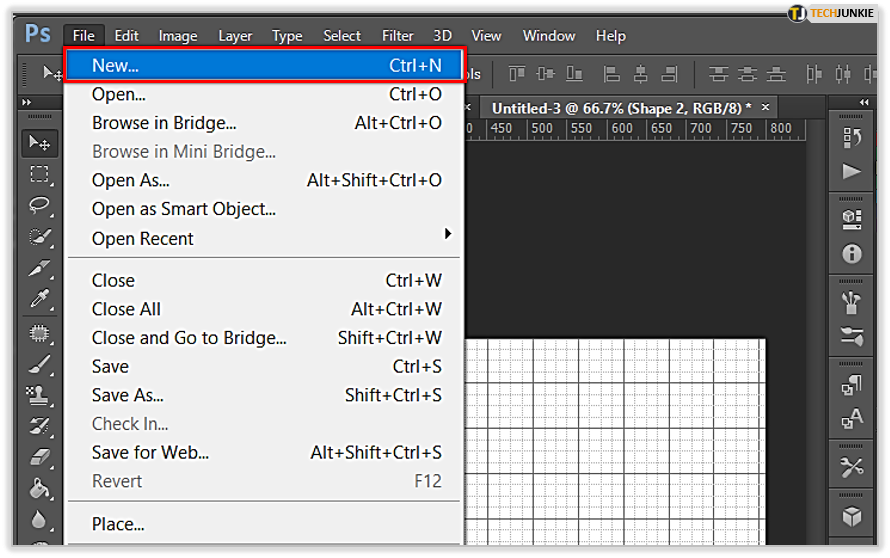Select the Lasso tool

[x=39, y=205]
